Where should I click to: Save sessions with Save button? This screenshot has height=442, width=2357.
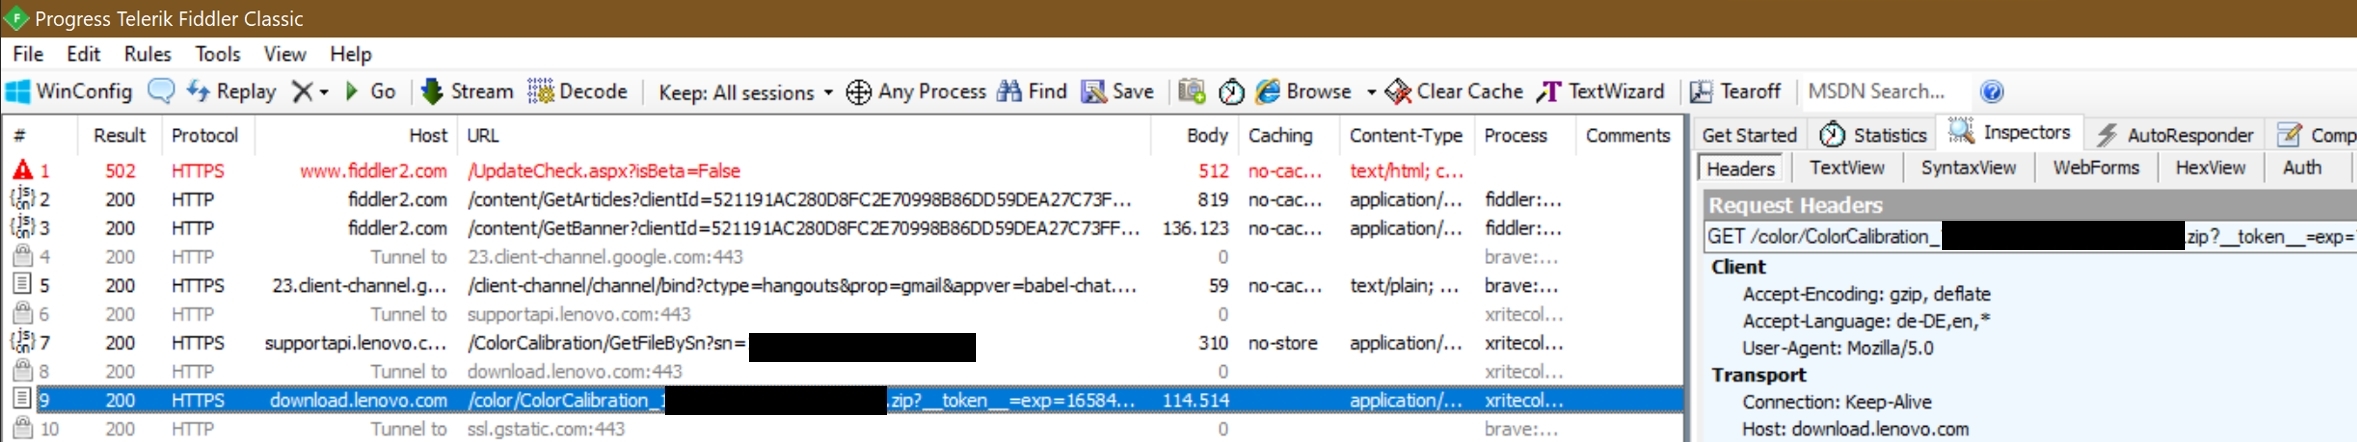click(1118, 91)
